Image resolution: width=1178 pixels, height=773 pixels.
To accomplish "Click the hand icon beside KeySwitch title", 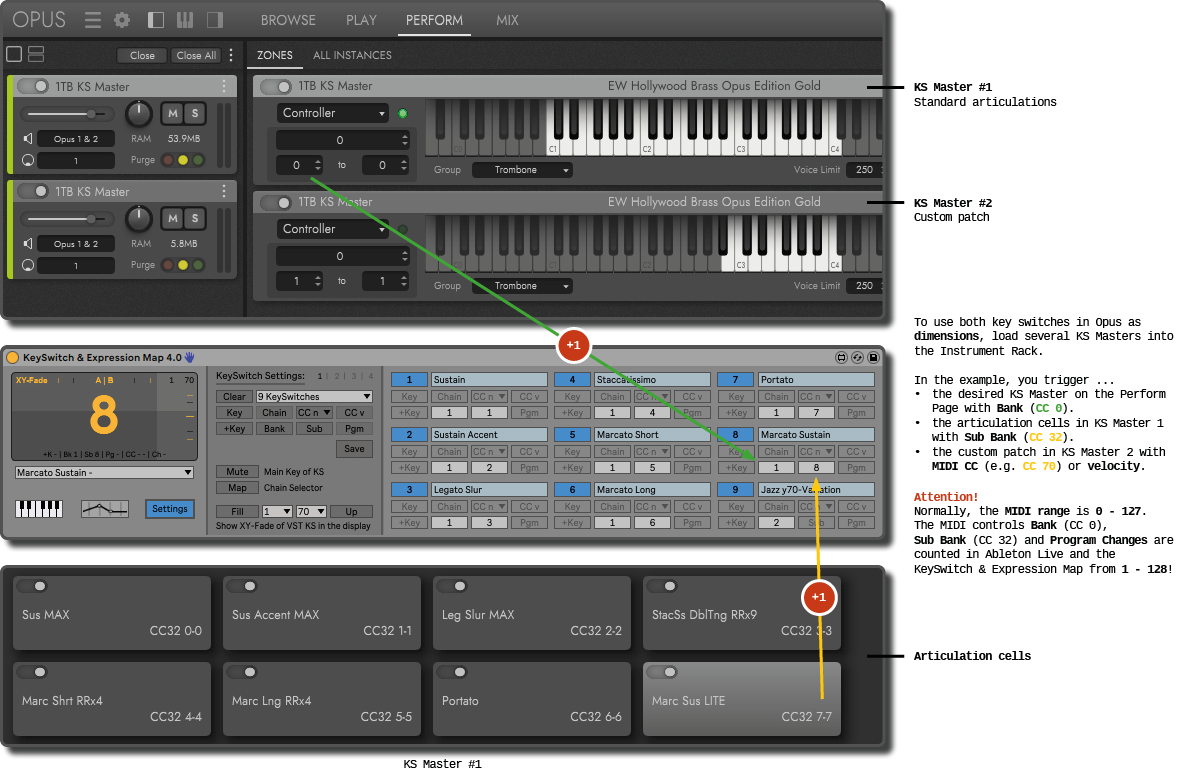I will 189,358.
